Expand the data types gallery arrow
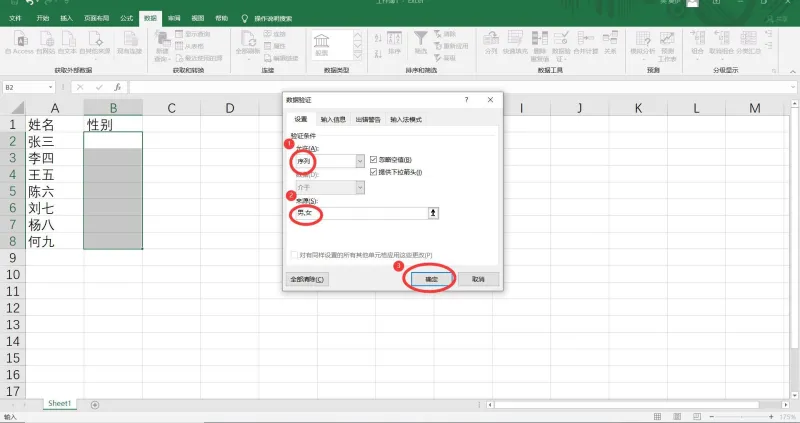The width and height of the screenshot is (800, 423). [358, 56]
